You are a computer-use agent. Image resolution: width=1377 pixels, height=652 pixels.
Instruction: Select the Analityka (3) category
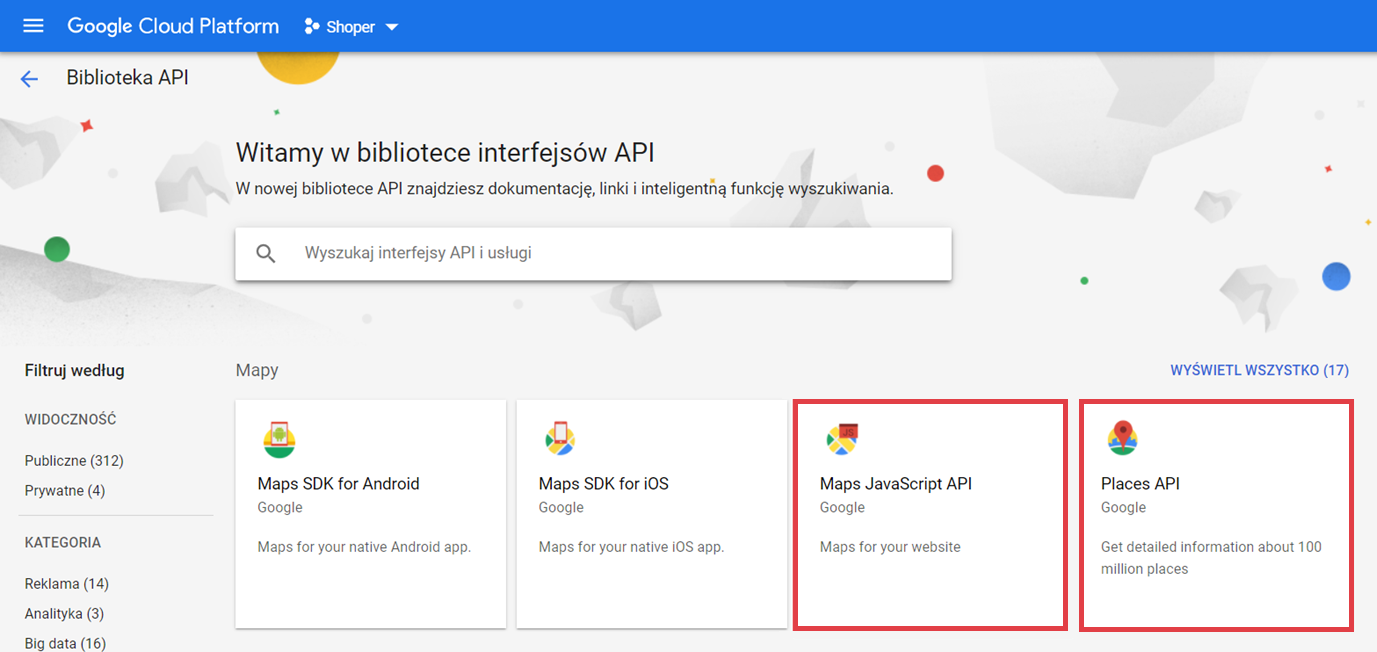(x=65, y=614)
